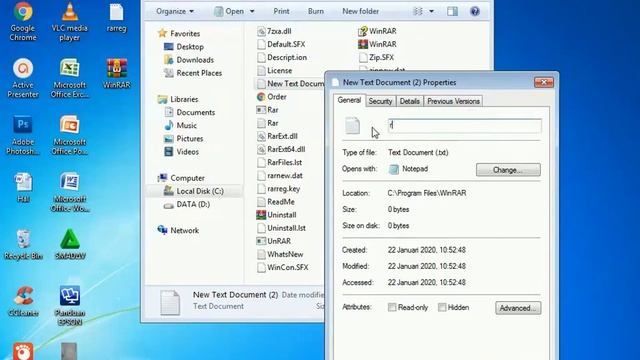Select the Descript.ion file

pyautogui.click(x=282, y=57)
